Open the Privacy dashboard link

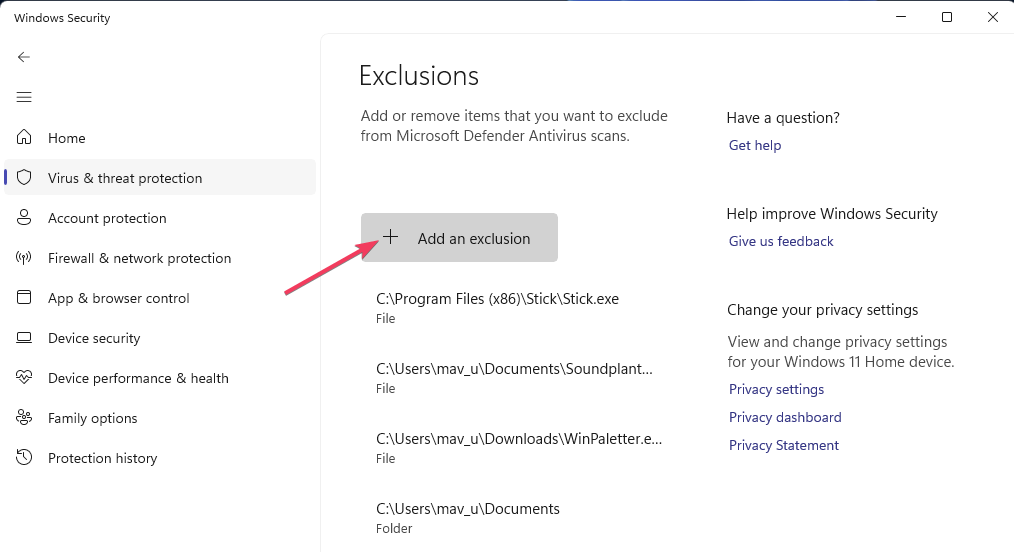[785, 417]
